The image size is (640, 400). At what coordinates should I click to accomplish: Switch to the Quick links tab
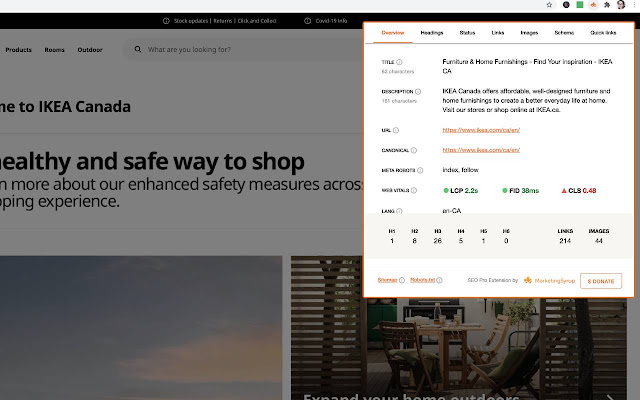pos(603,33)
